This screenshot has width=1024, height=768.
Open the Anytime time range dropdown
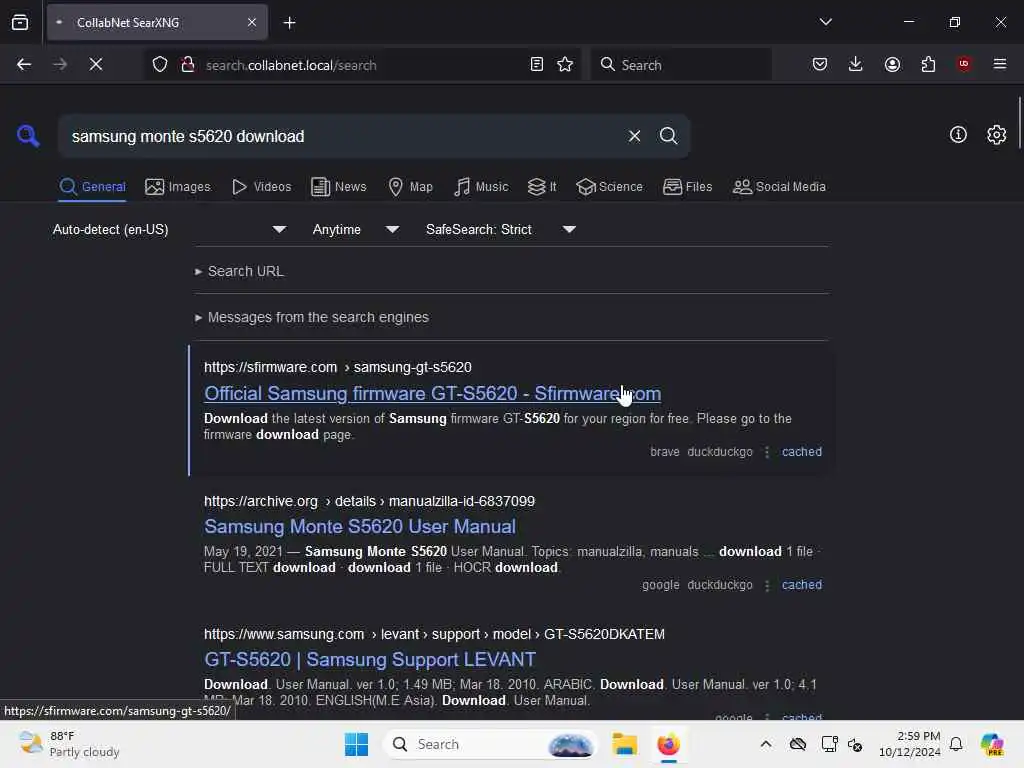pyautogui.click(x=356, y=229)
